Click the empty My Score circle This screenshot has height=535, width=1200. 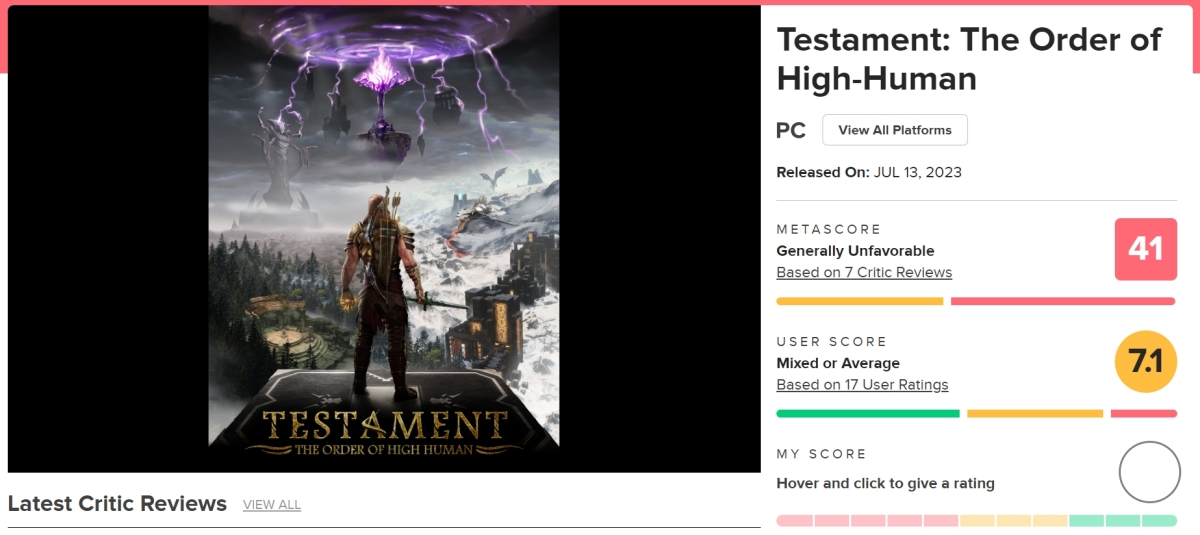coord(1149,472)
